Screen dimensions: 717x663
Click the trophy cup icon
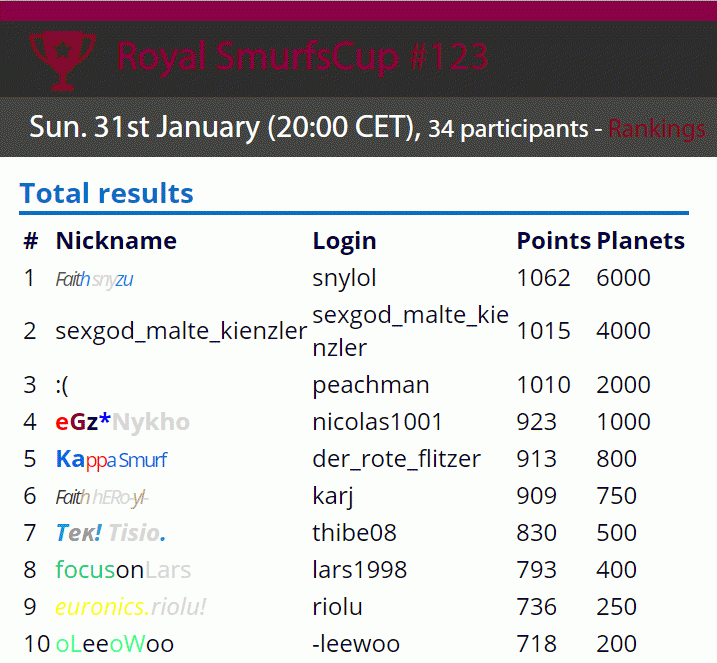63,61
